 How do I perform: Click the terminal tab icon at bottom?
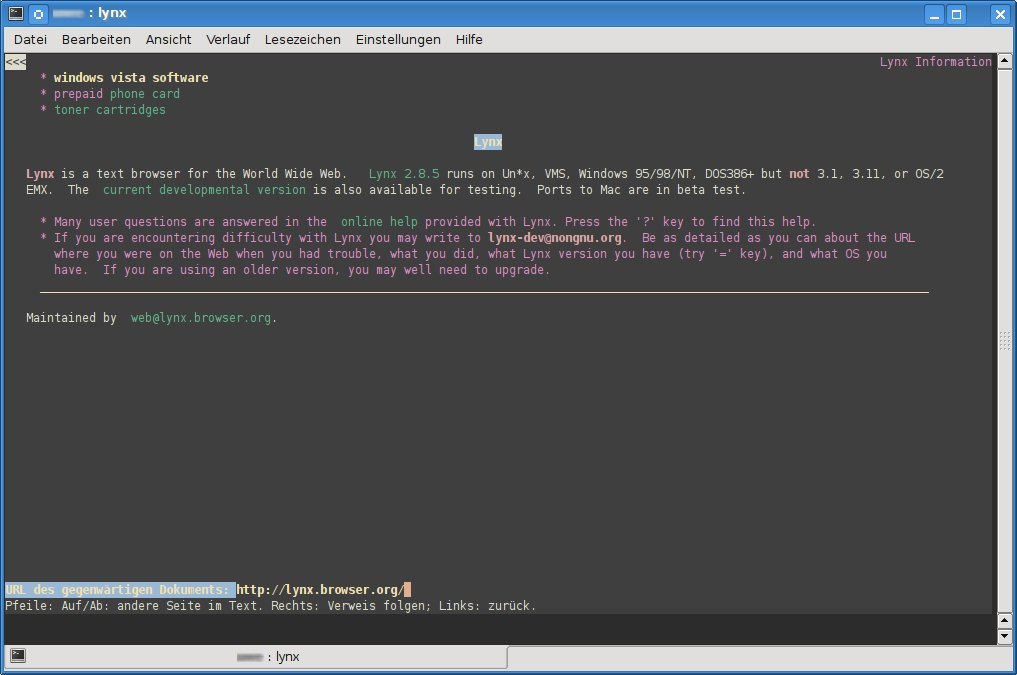tap(18, 656)
